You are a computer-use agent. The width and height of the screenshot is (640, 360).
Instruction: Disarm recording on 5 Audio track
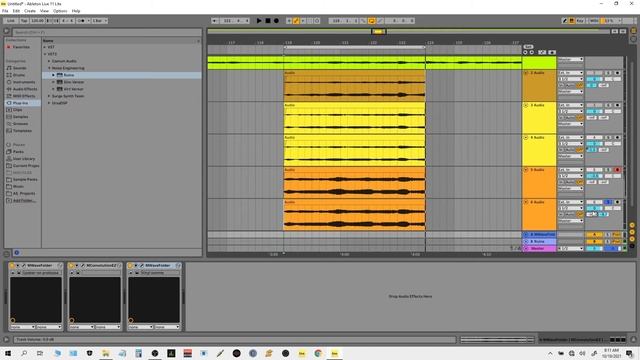[x=617, y=170]
